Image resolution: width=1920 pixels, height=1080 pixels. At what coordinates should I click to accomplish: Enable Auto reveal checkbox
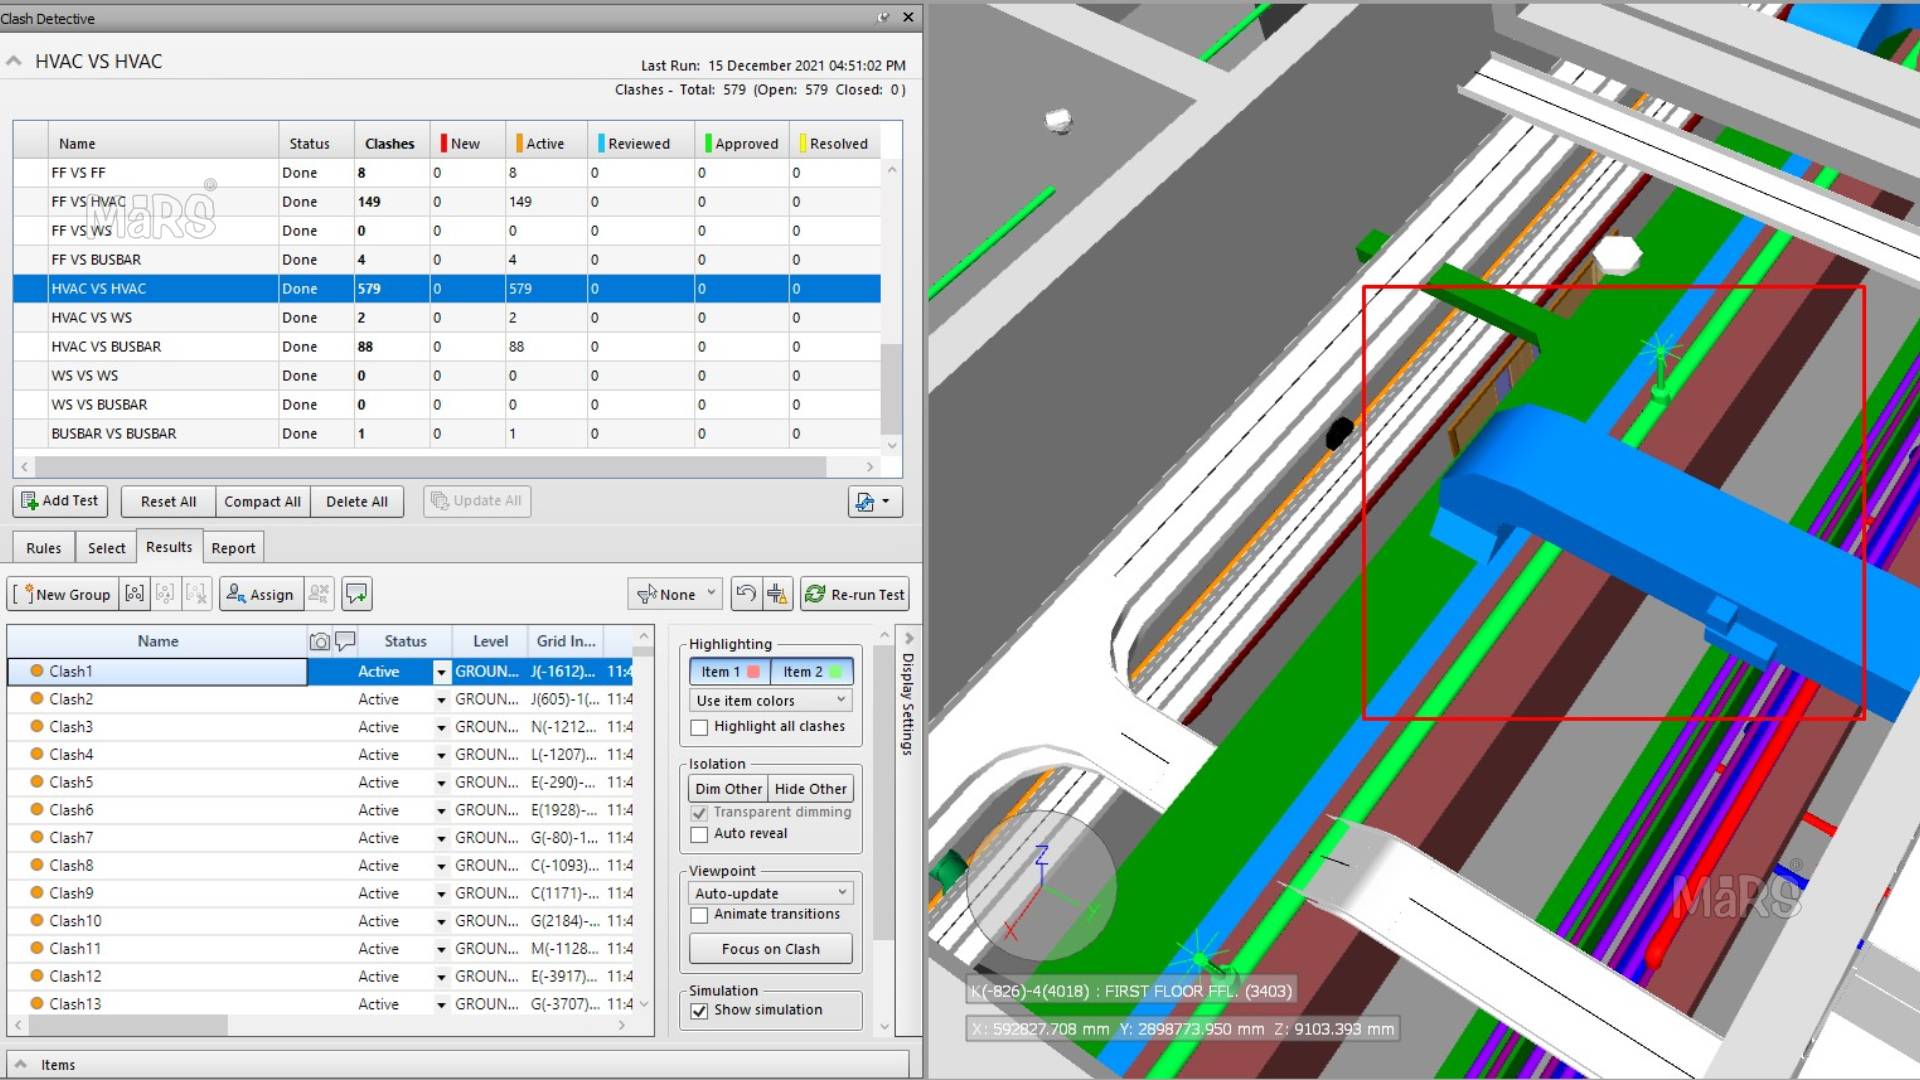[x=699, y=834]
